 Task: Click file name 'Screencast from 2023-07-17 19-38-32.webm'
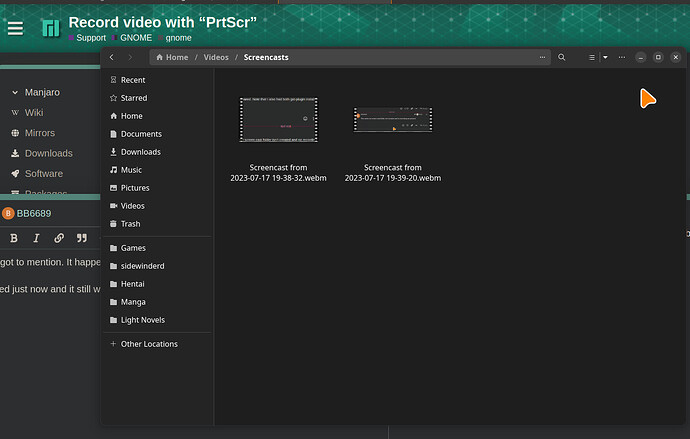click(279, 173)
